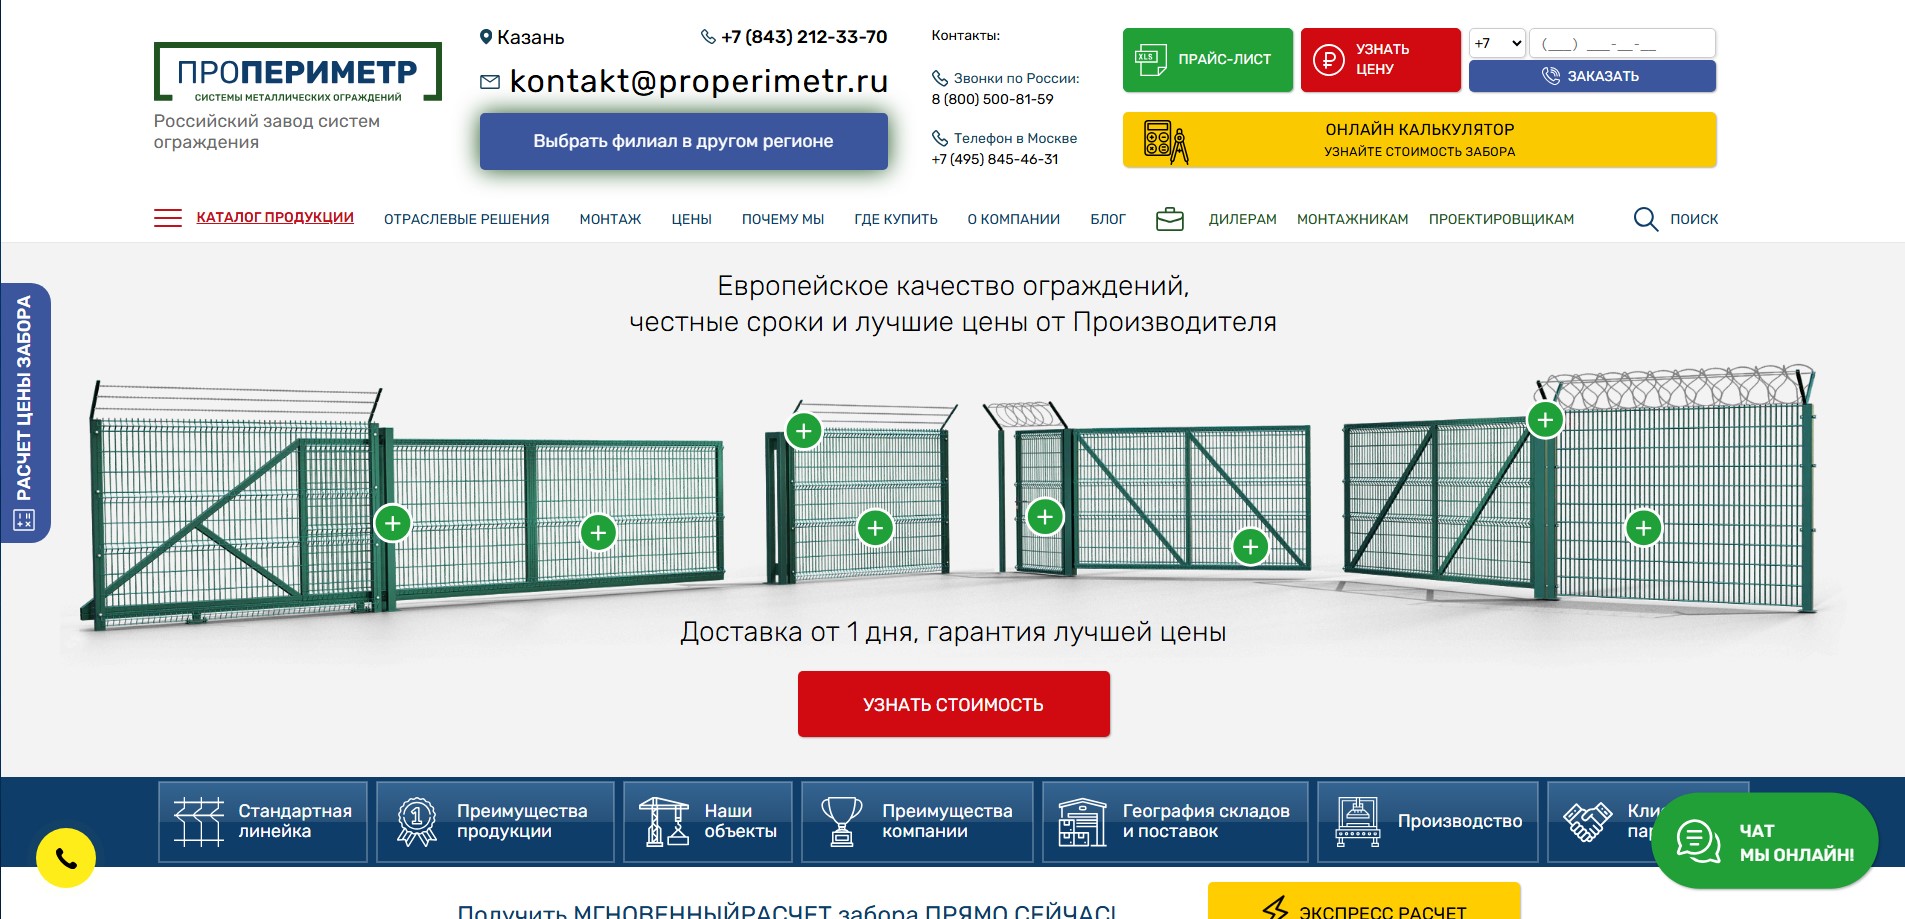This screenshot has height=919, width=1905.
Task: Expand the country code +7 dropdown
Action: click(x=1496, y=43)
